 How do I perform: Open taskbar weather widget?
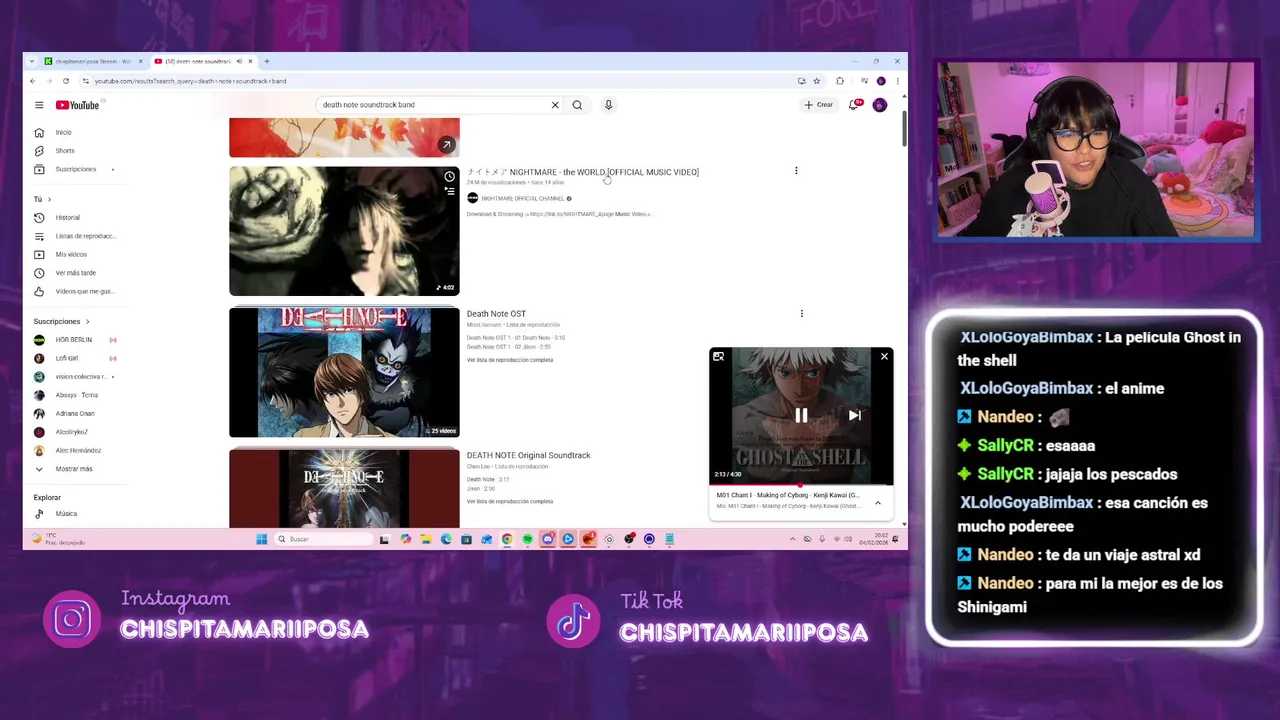click(x=58, y=539)
